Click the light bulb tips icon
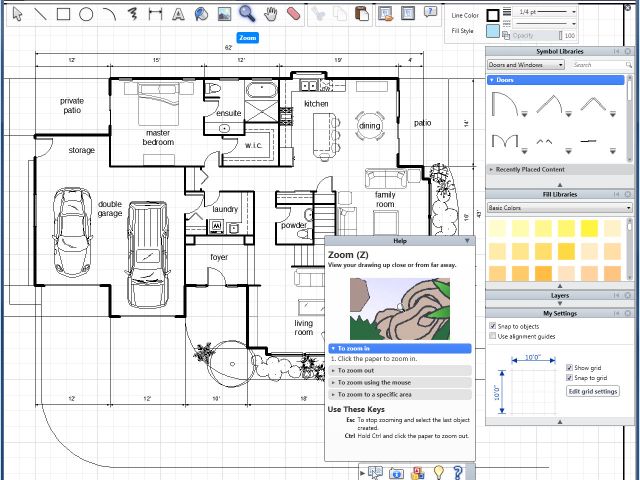The image size is (640, 480). pyautogui.click(x=436, y=472)
